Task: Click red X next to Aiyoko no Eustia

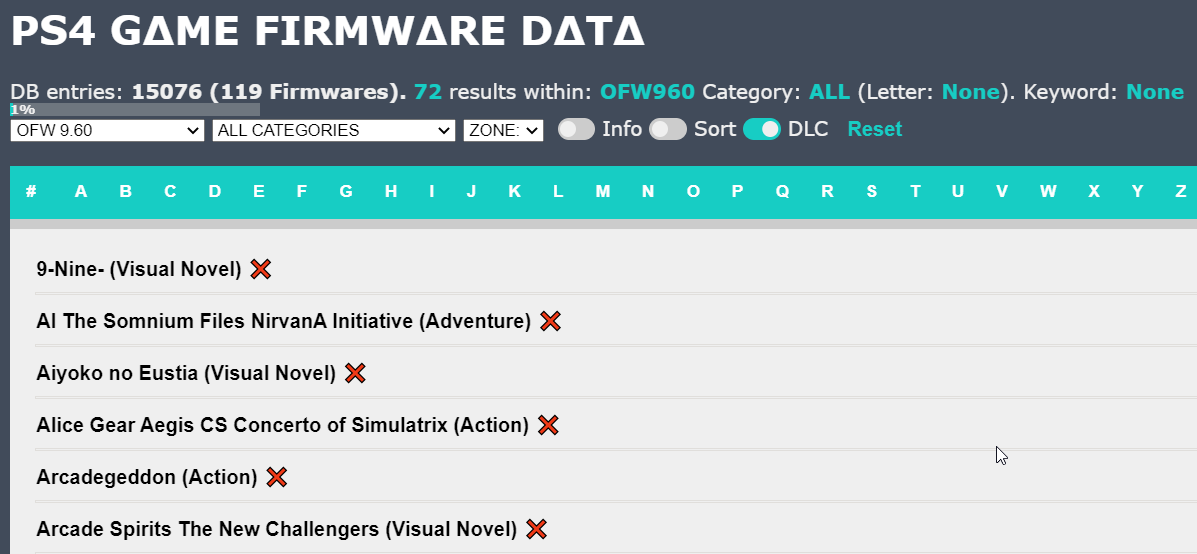Action: [x=355, y=373]
